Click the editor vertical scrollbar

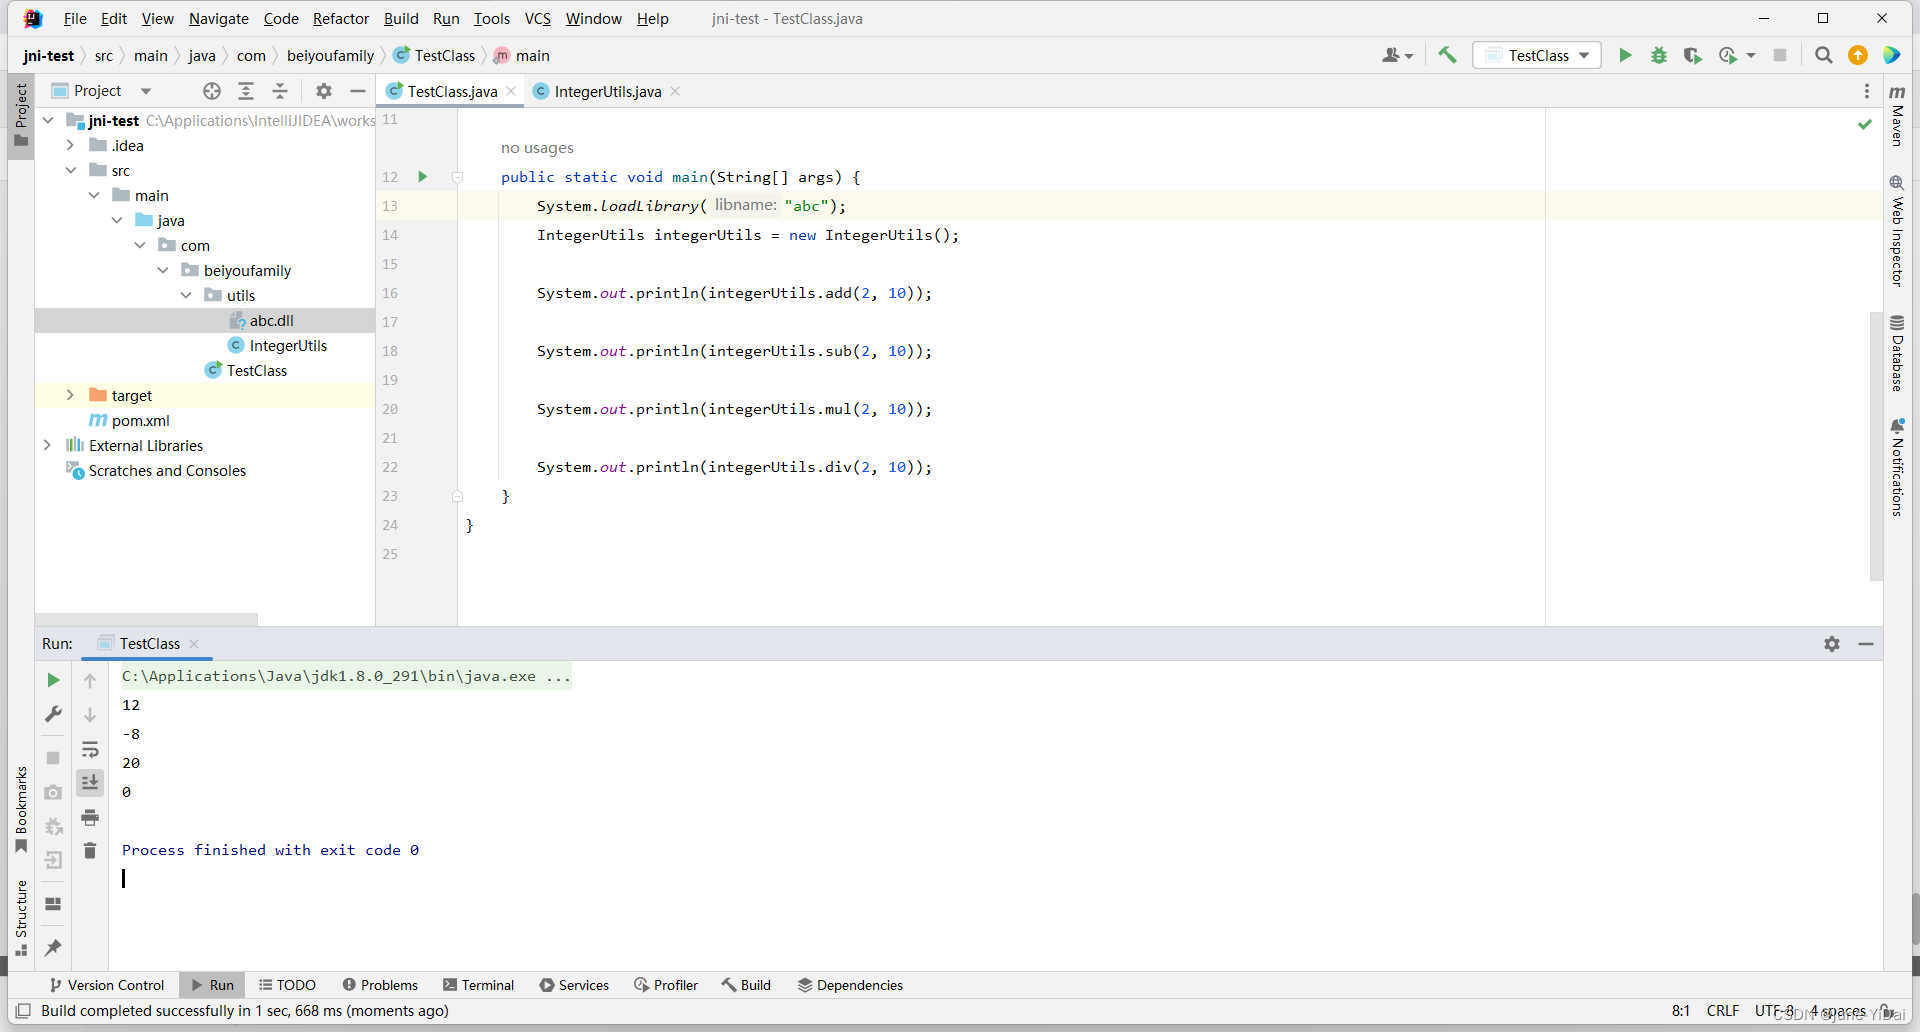coord(1876,445)
